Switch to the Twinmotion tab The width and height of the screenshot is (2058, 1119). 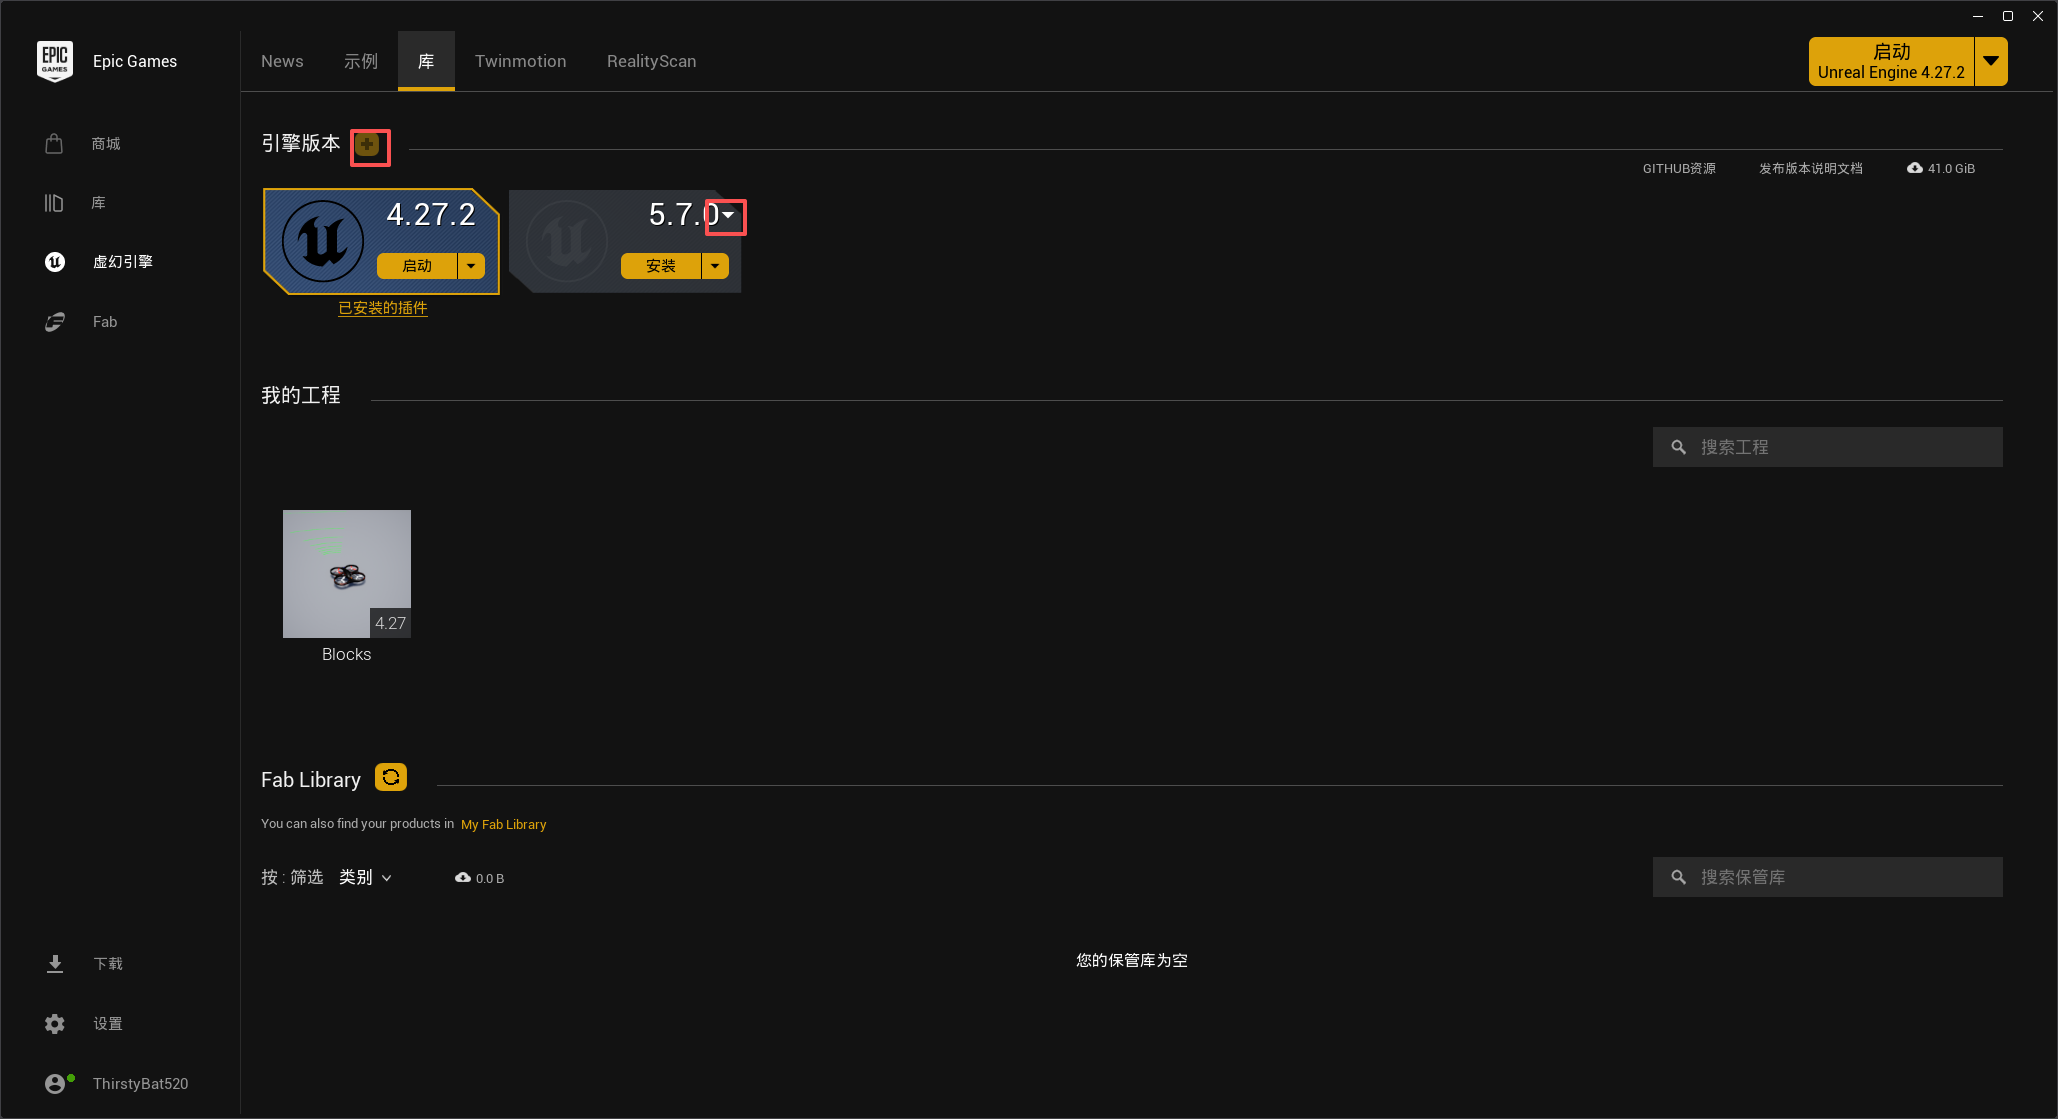tap(520, 61)
